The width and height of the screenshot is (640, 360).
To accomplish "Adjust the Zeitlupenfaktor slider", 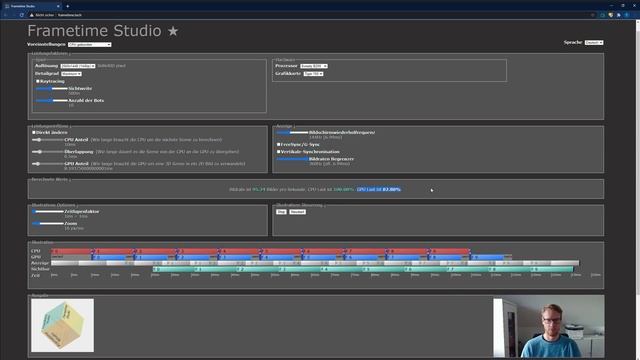I will pyautogui.click(x=47, y=212).
